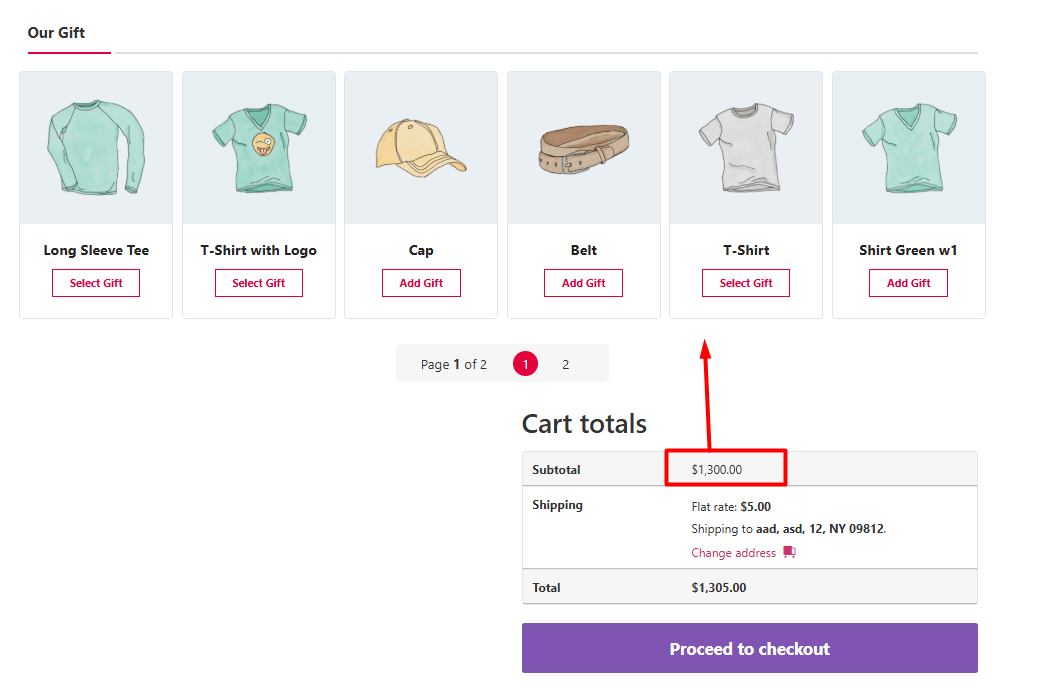
Task: Select Gift for Long Sleeve Tee
Action: (96, 283)
